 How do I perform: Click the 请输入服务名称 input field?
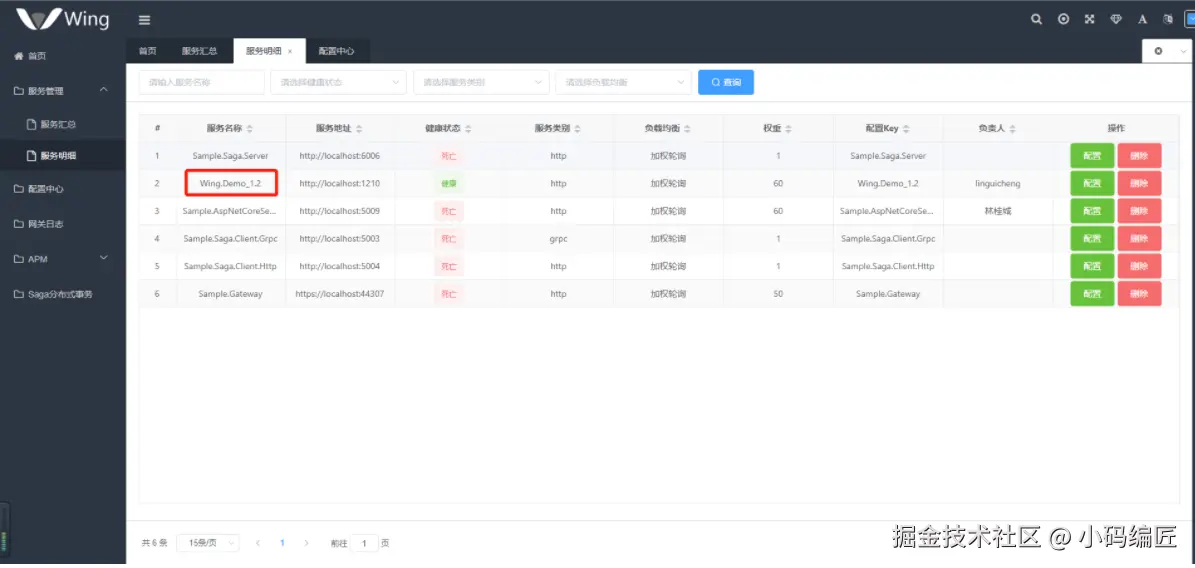point(201,82)
